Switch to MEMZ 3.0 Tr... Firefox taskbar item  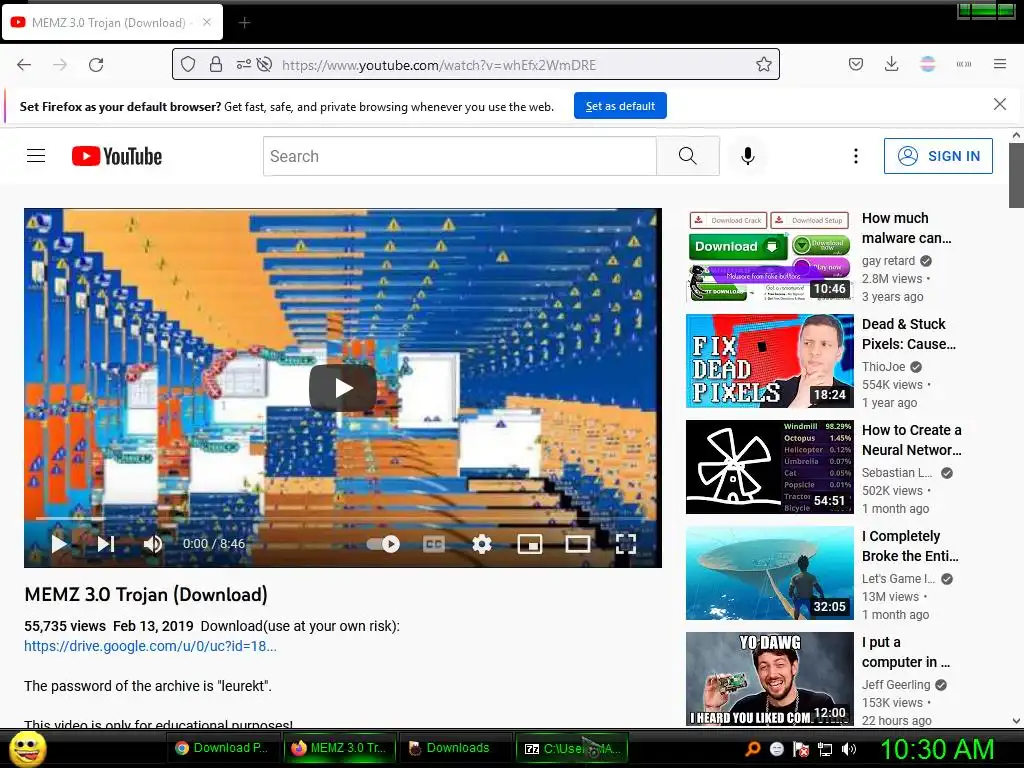(340, 748)
